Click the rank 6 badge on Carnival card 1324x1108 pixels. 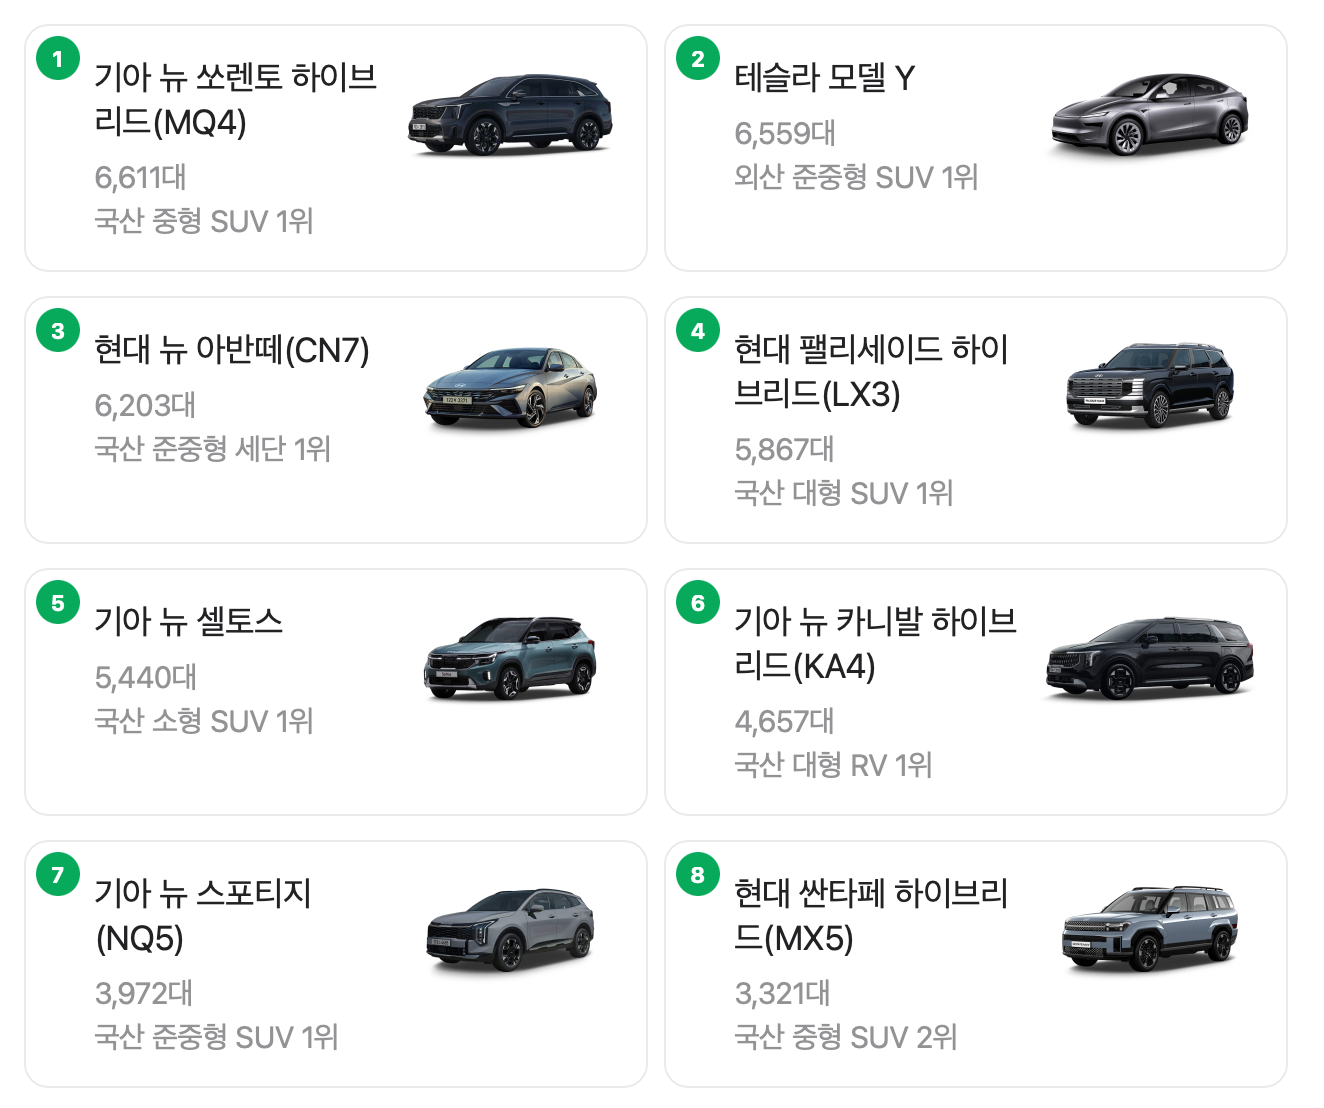coord(697,602)
